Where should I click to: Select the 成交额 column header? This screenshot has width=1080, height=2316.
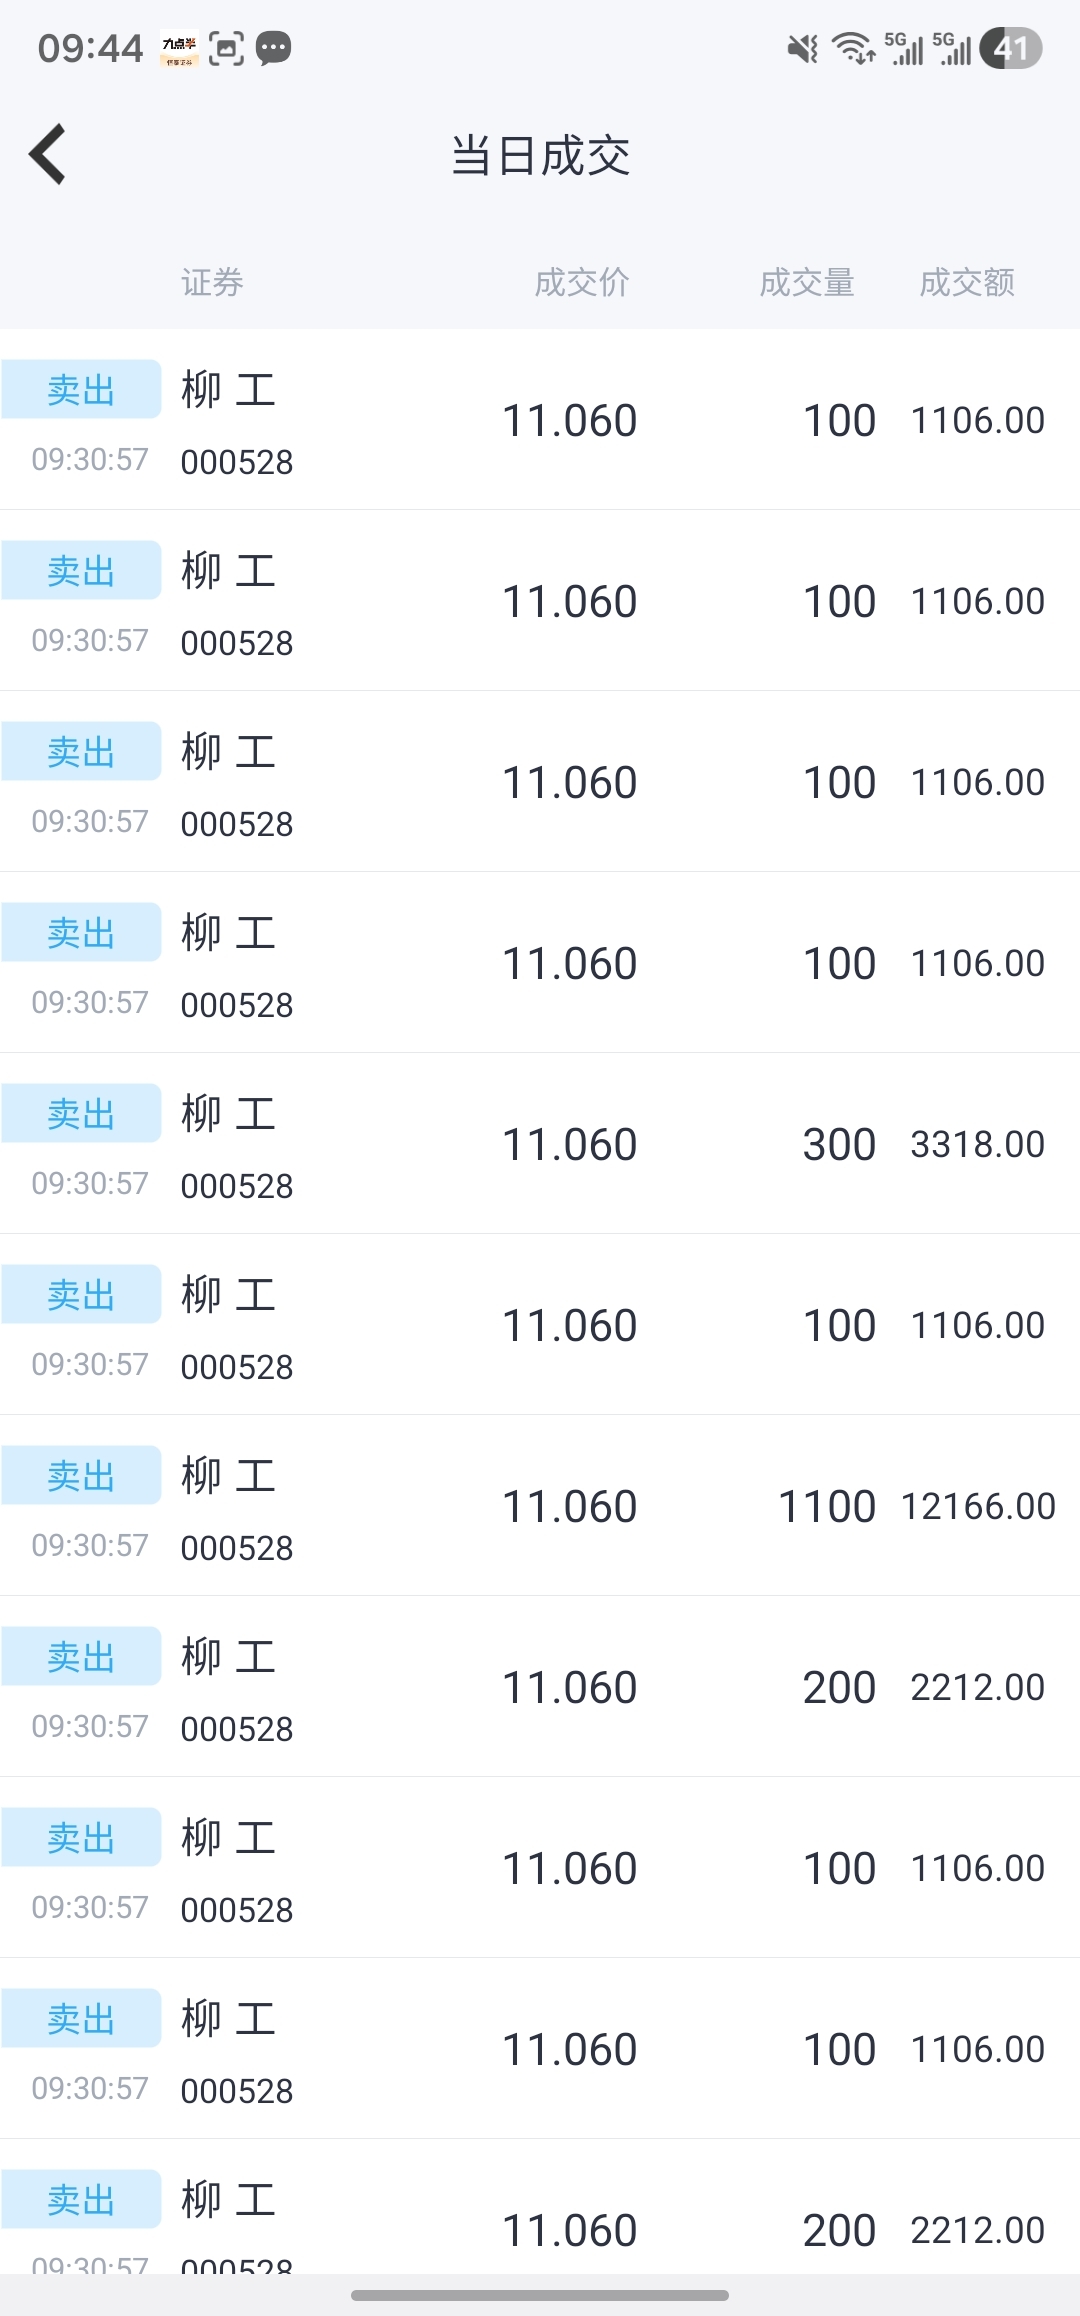click(967, 283)
